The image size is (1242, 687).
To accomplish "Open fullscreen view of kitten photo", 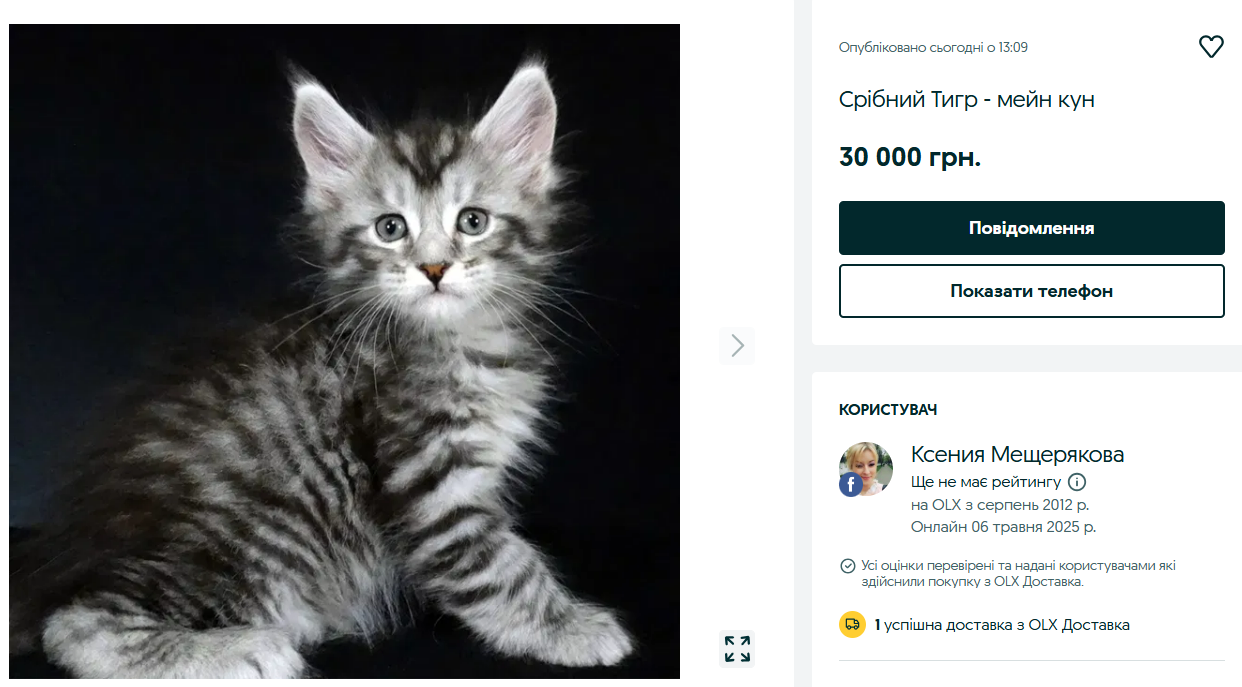I will 737,648.
